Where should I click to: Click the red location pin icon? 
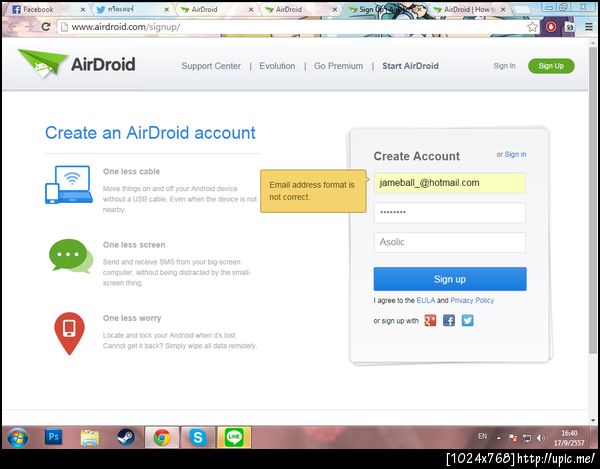[69, 333]
